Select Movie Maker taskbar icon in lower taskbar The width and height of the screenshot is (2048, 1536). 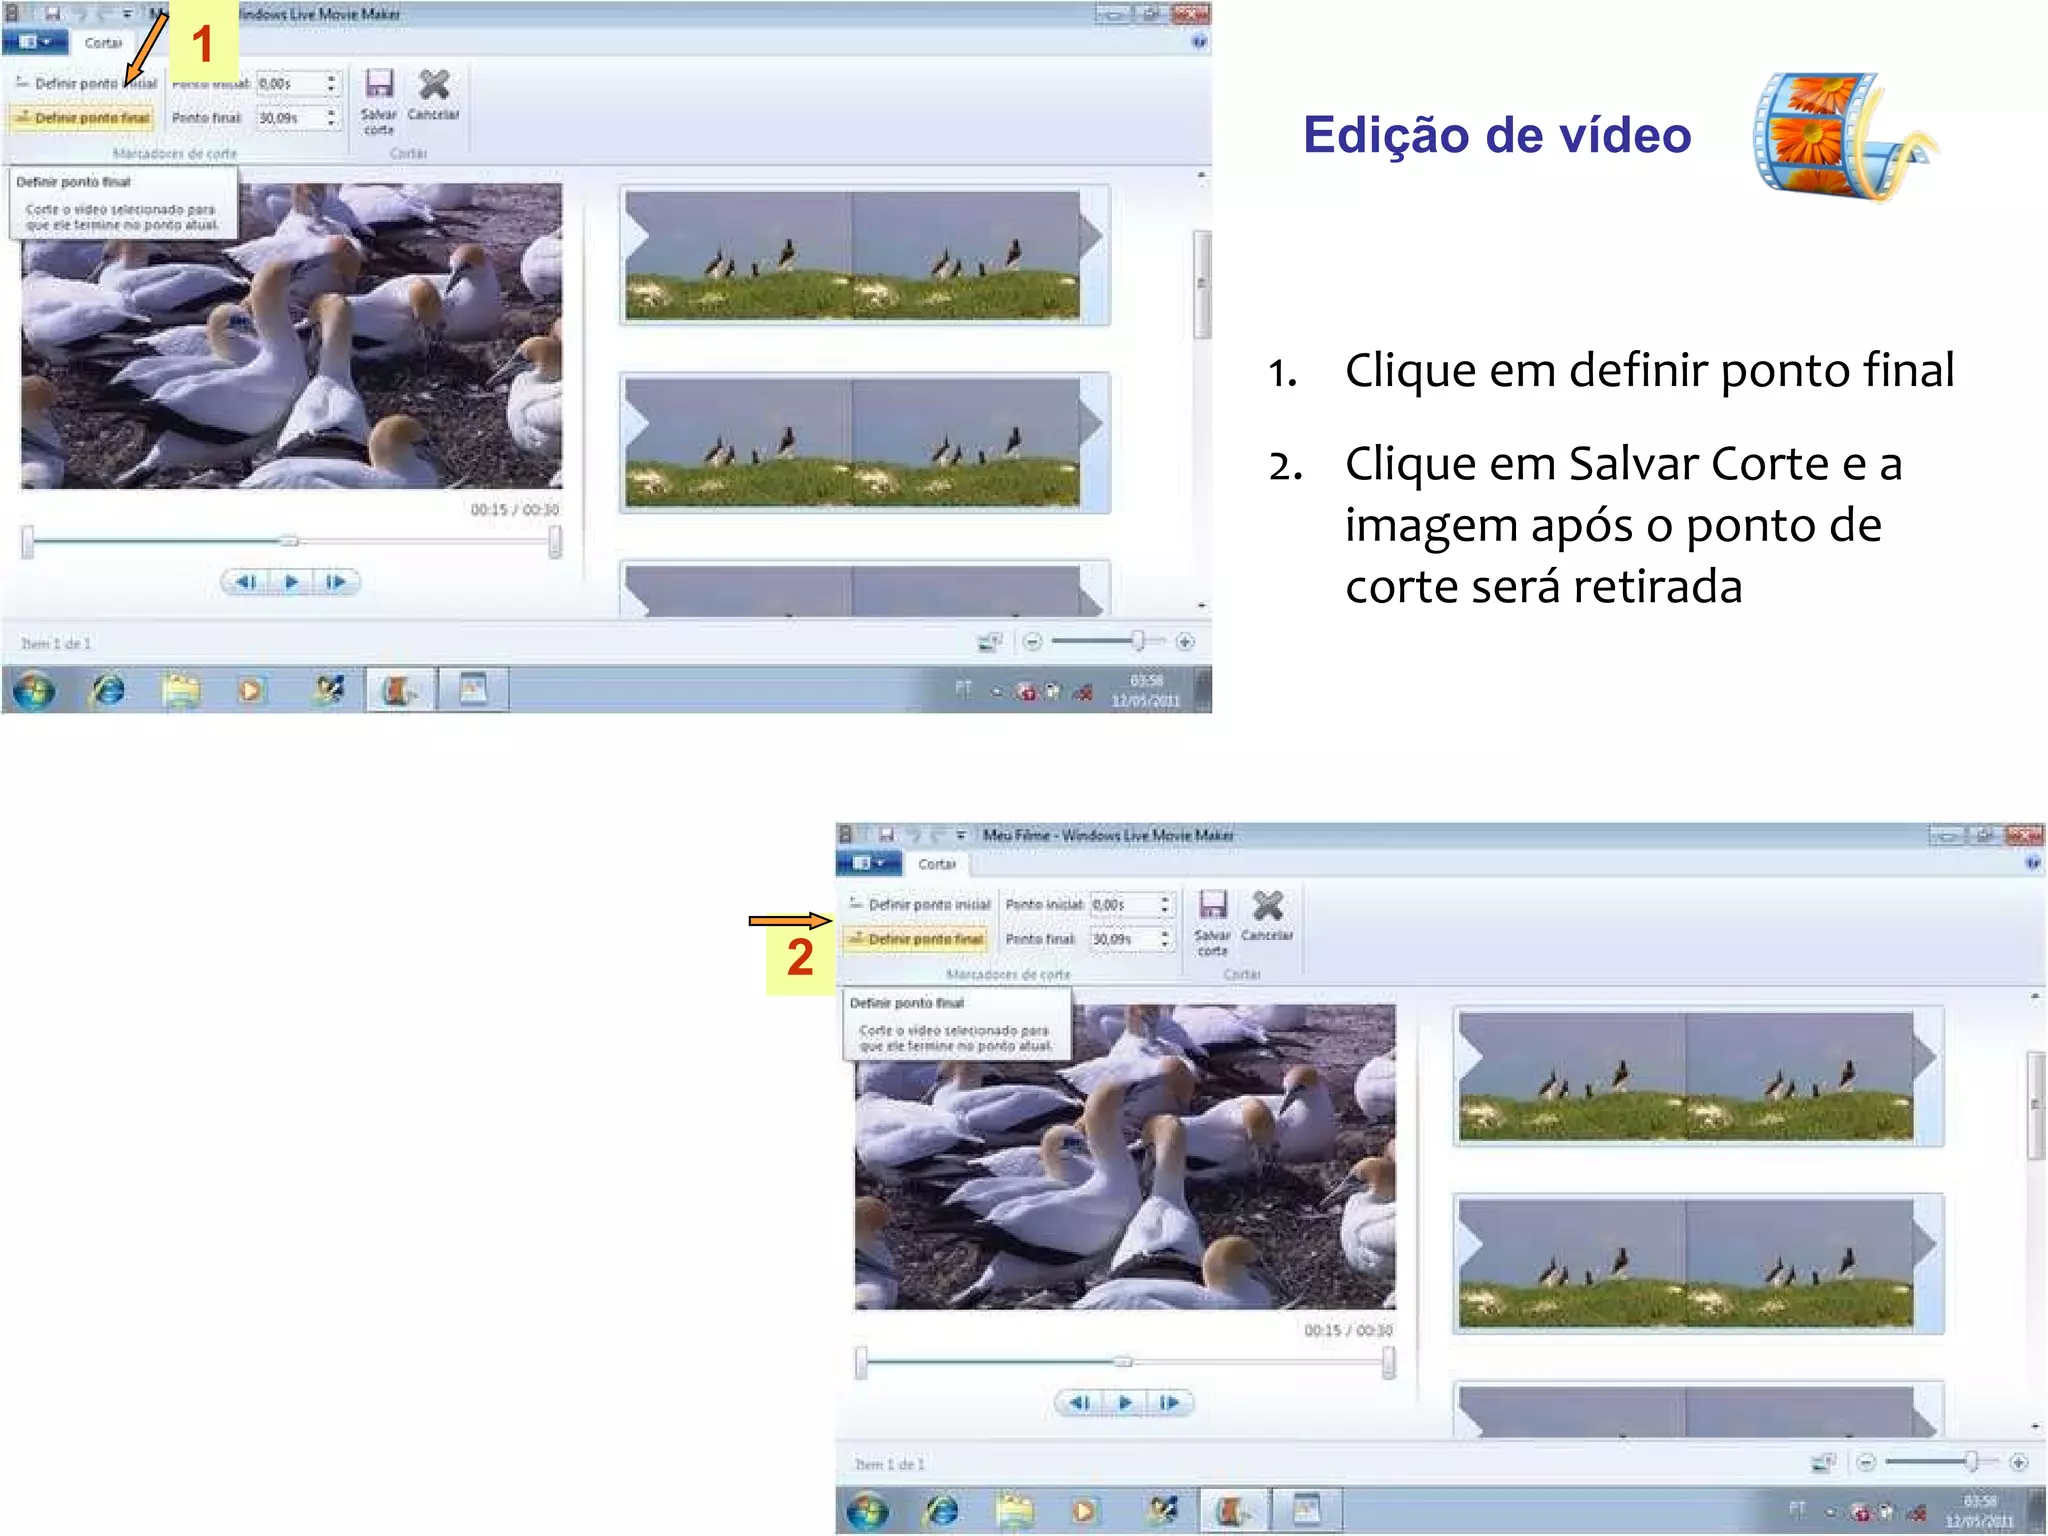1234,1510
